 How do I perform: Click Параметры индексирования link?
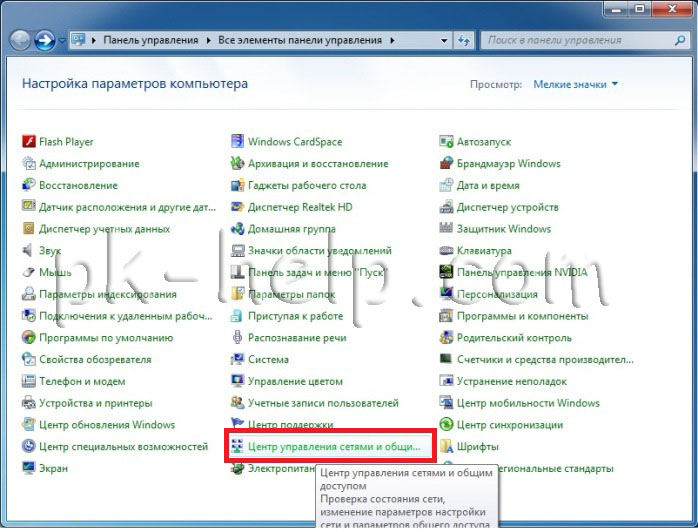tap(108, 294)
